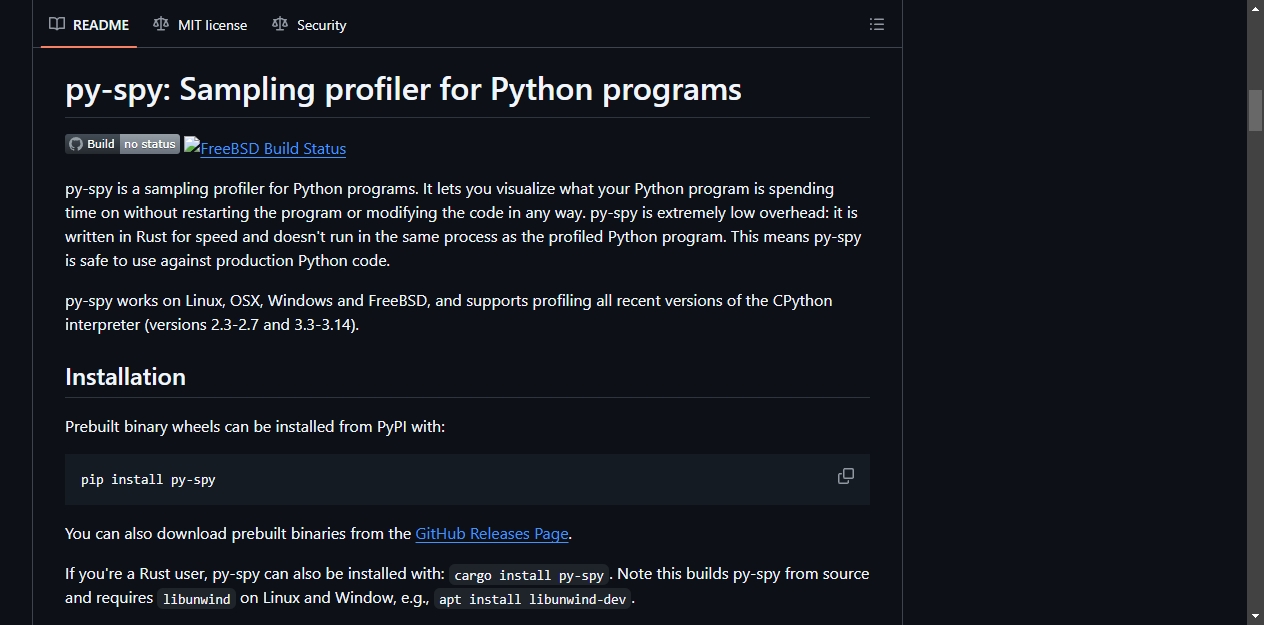Click the '(versions 2.3-2.7 and 3.3-3.14)' text
The height and width of the screenshot is (625, 1264).
point(251,324)
